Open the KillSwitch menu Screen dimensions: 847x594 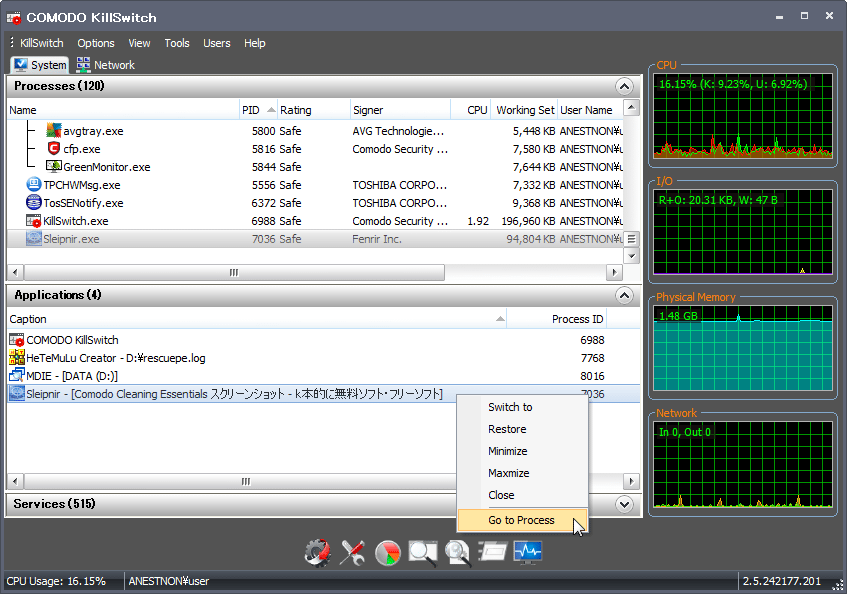(42, 43)
